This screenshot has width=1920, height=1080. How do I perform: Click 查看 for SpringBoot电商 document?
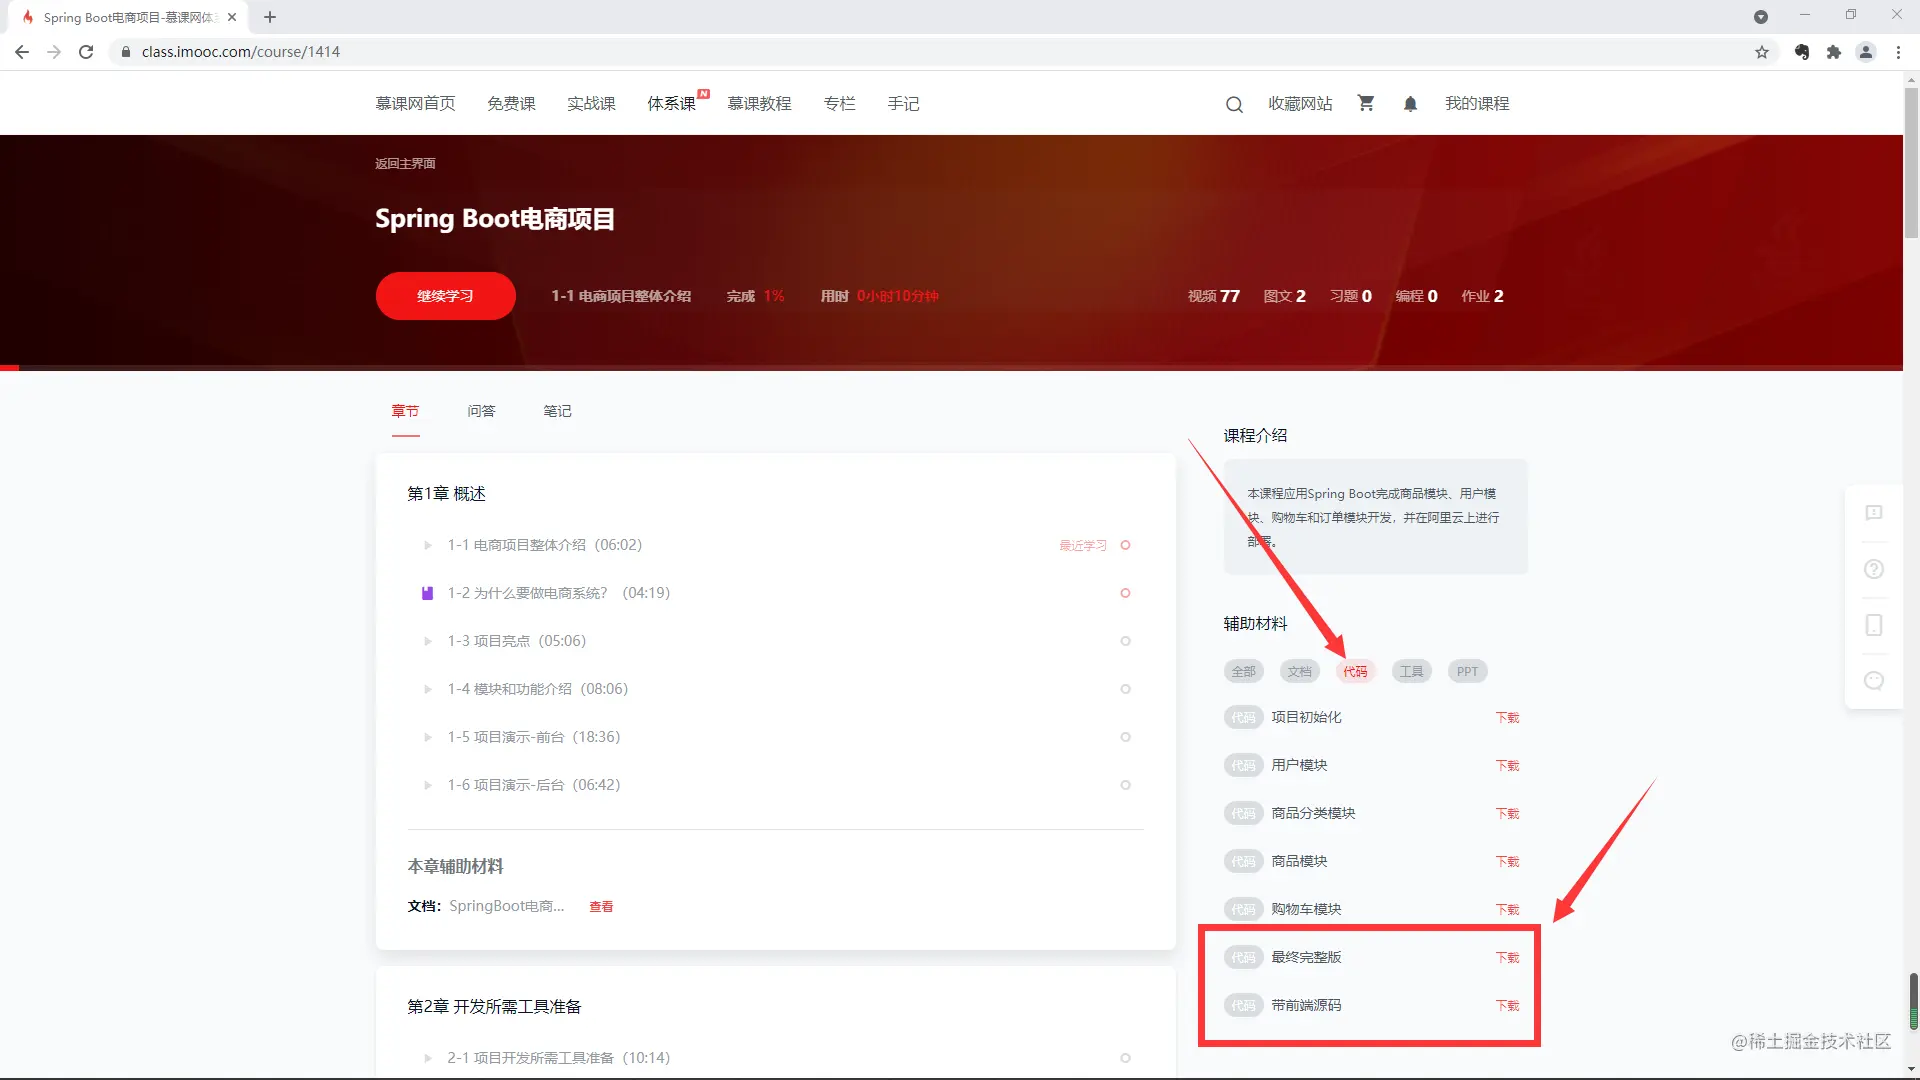pos(601,907)
